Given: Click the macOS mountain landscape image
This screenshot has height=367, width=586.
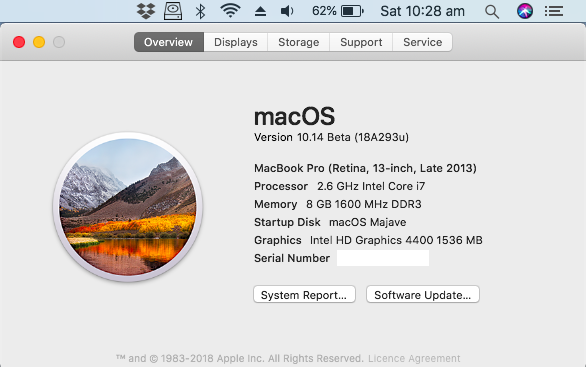Looking at the screenshot, I should 128,207.
